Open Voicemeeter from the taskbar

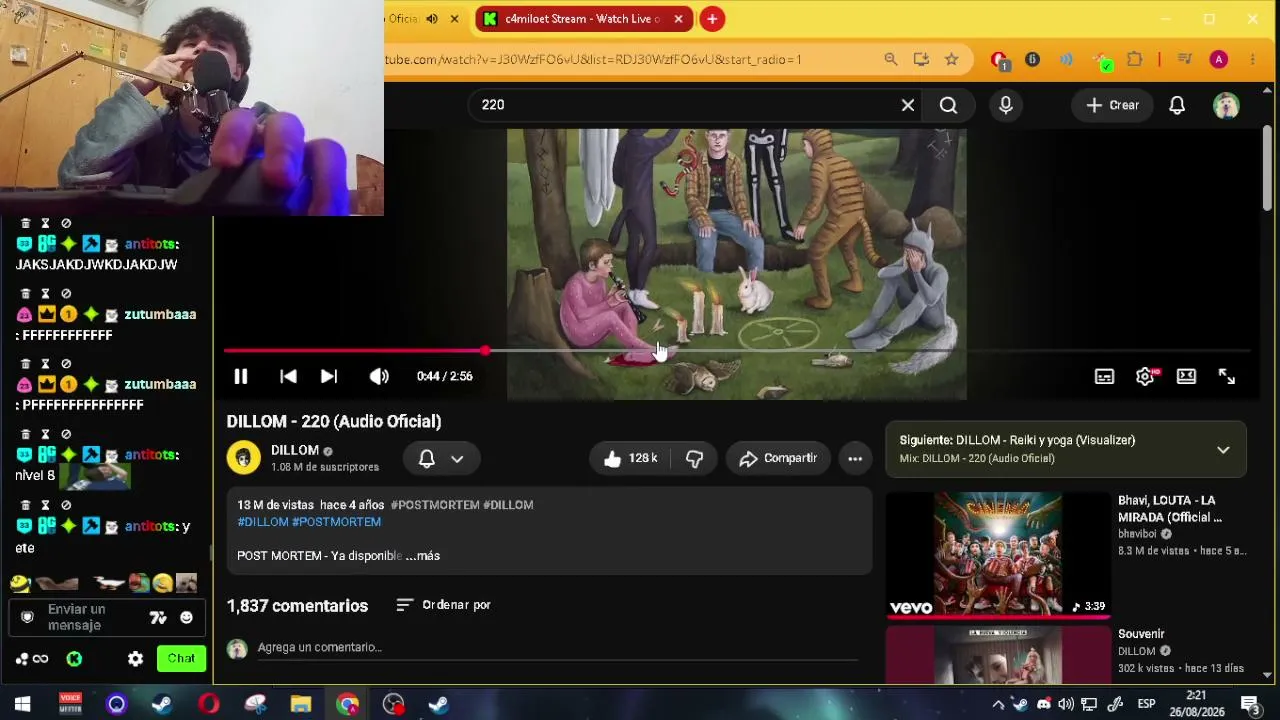pyautogui.click(x=70, y=704)
